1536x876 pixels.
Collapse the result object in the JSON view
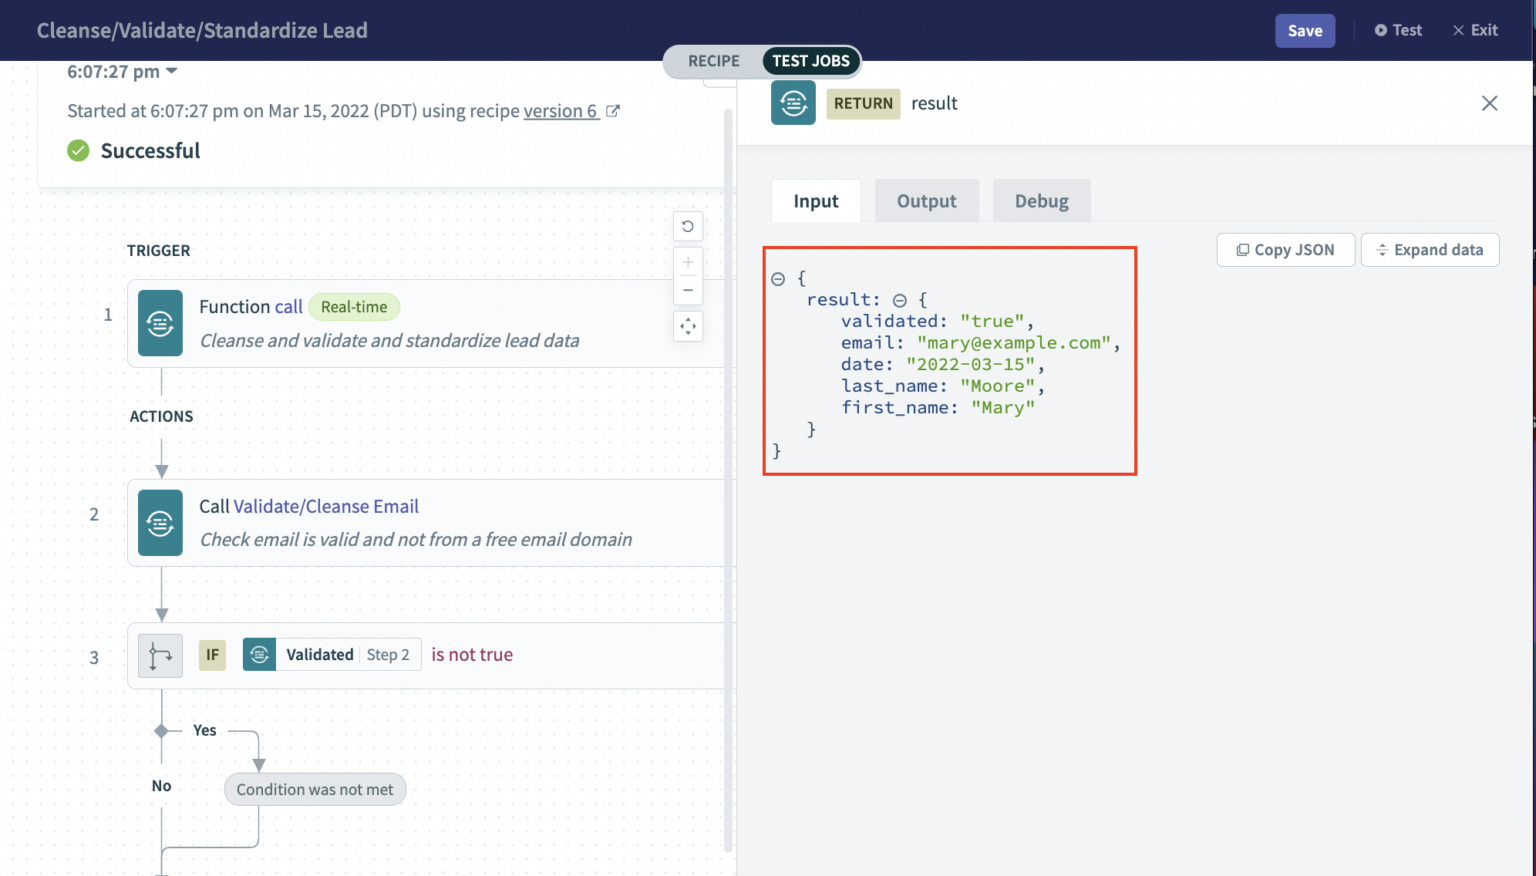coord(900,299)
